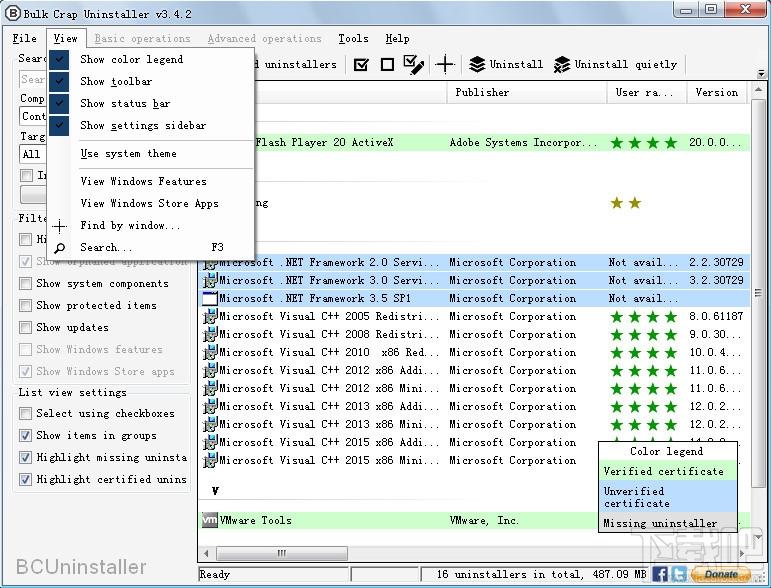Image resolution: width=771 pixels, height=588 pixels.
Task: Click the select all checkmark toolbar icon
Action: click(x=361, y=64)
